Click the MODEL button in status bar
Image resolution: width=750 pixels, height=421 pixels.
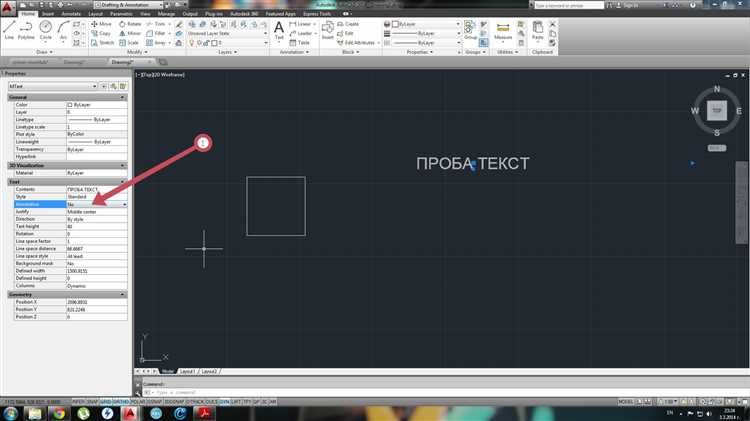tap(626, 402)
